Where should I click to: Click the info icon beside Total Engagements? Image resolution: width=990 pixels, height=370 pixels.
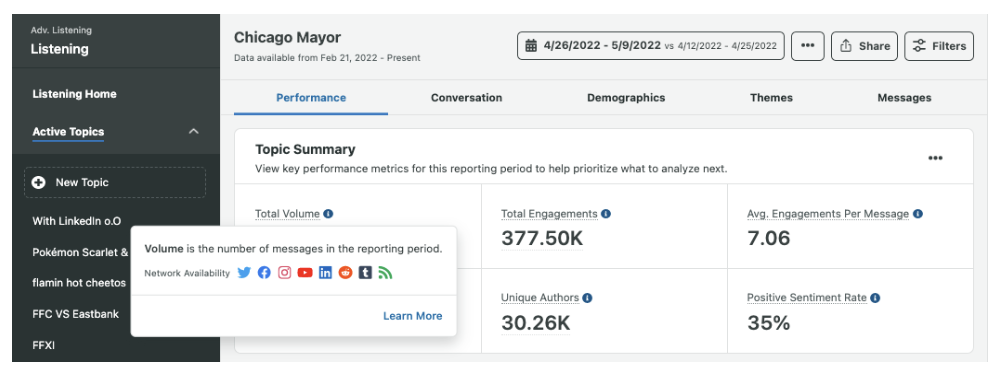(606, 214)
